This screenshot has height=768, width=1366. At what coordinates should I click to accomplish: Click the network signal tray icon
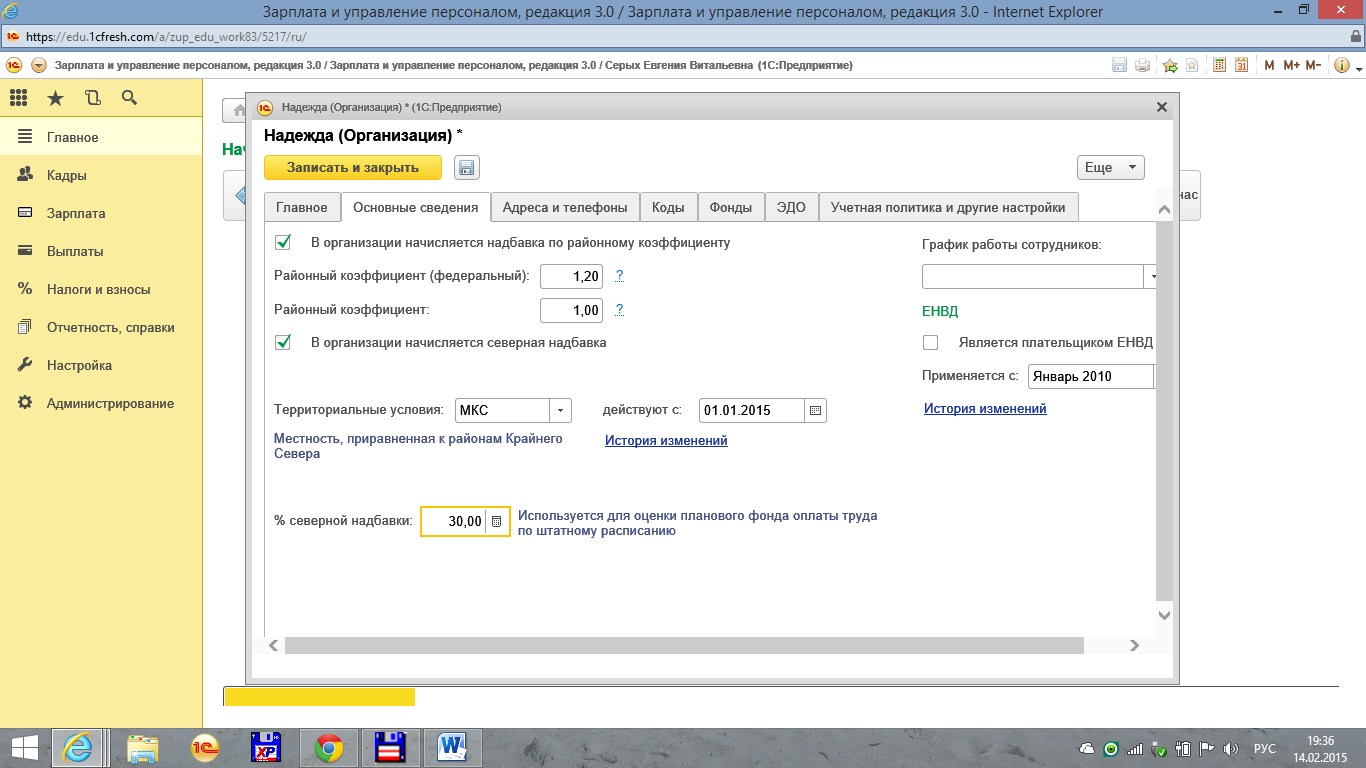1135,749
